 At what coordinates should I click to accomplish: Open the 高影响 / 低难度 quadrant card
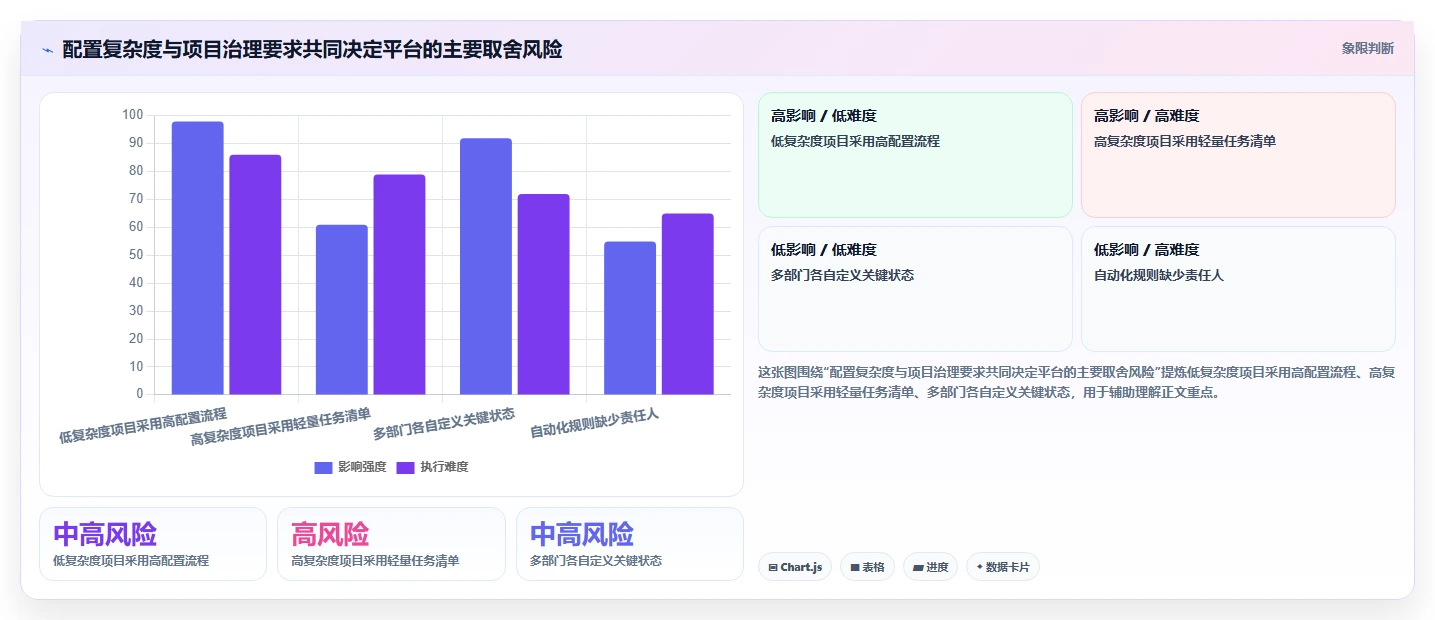pos(915,155)
